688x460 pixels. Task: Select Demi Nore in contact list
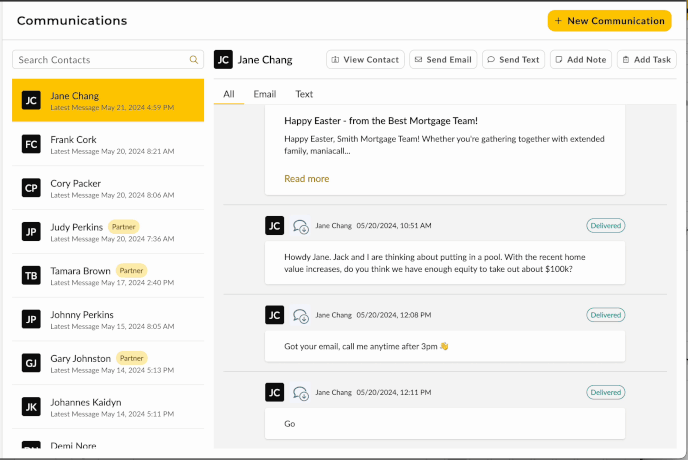pos(108,439)
